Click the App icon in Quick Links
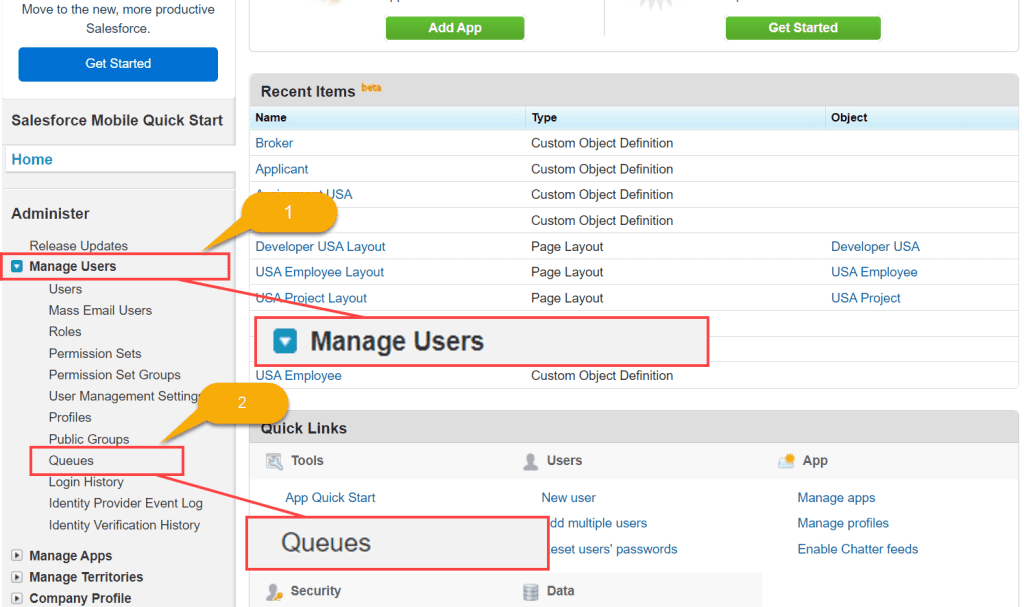Screen dimensions: 1024x607 pyautogui.click(x=786, y=460)
